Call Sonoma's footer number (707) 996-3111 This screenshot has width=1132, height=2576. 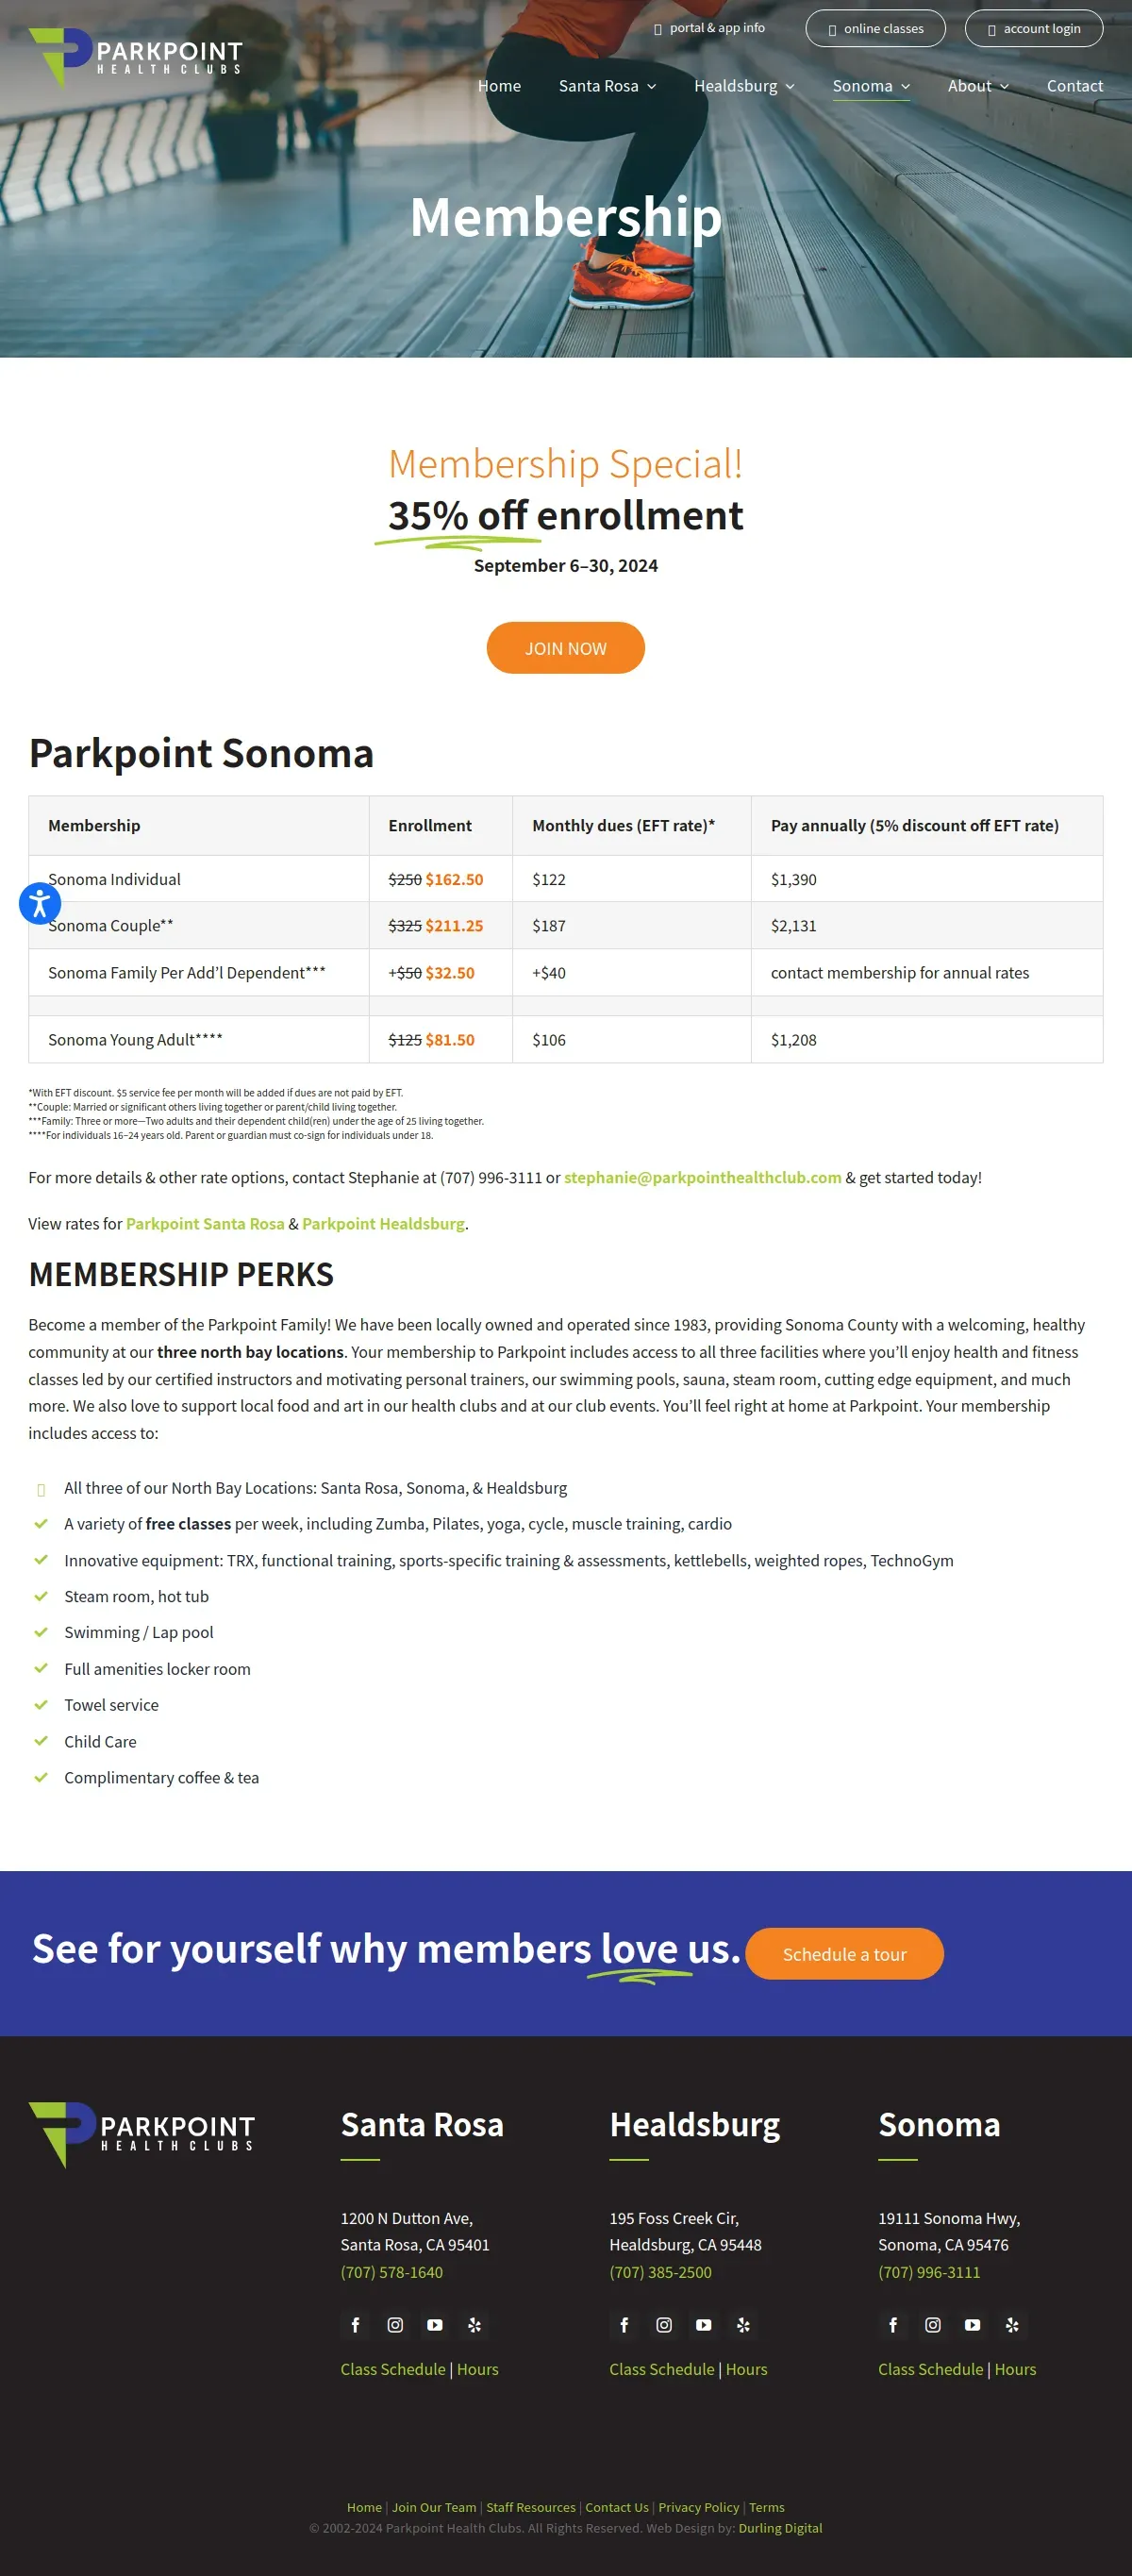[x=929, y=2272]
